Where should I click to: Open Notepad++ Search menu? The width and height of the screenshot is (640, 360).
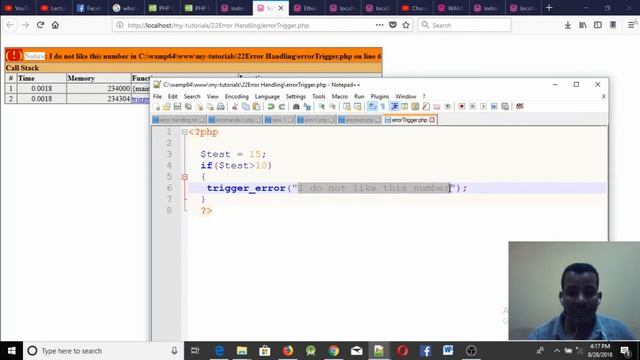pyautogui.click(x=192, y=96)
